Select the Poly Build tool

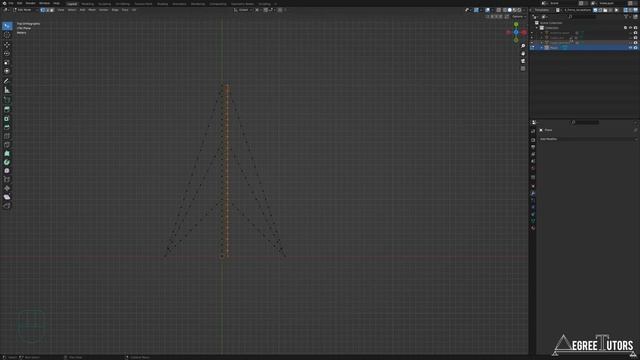[7, 153]
